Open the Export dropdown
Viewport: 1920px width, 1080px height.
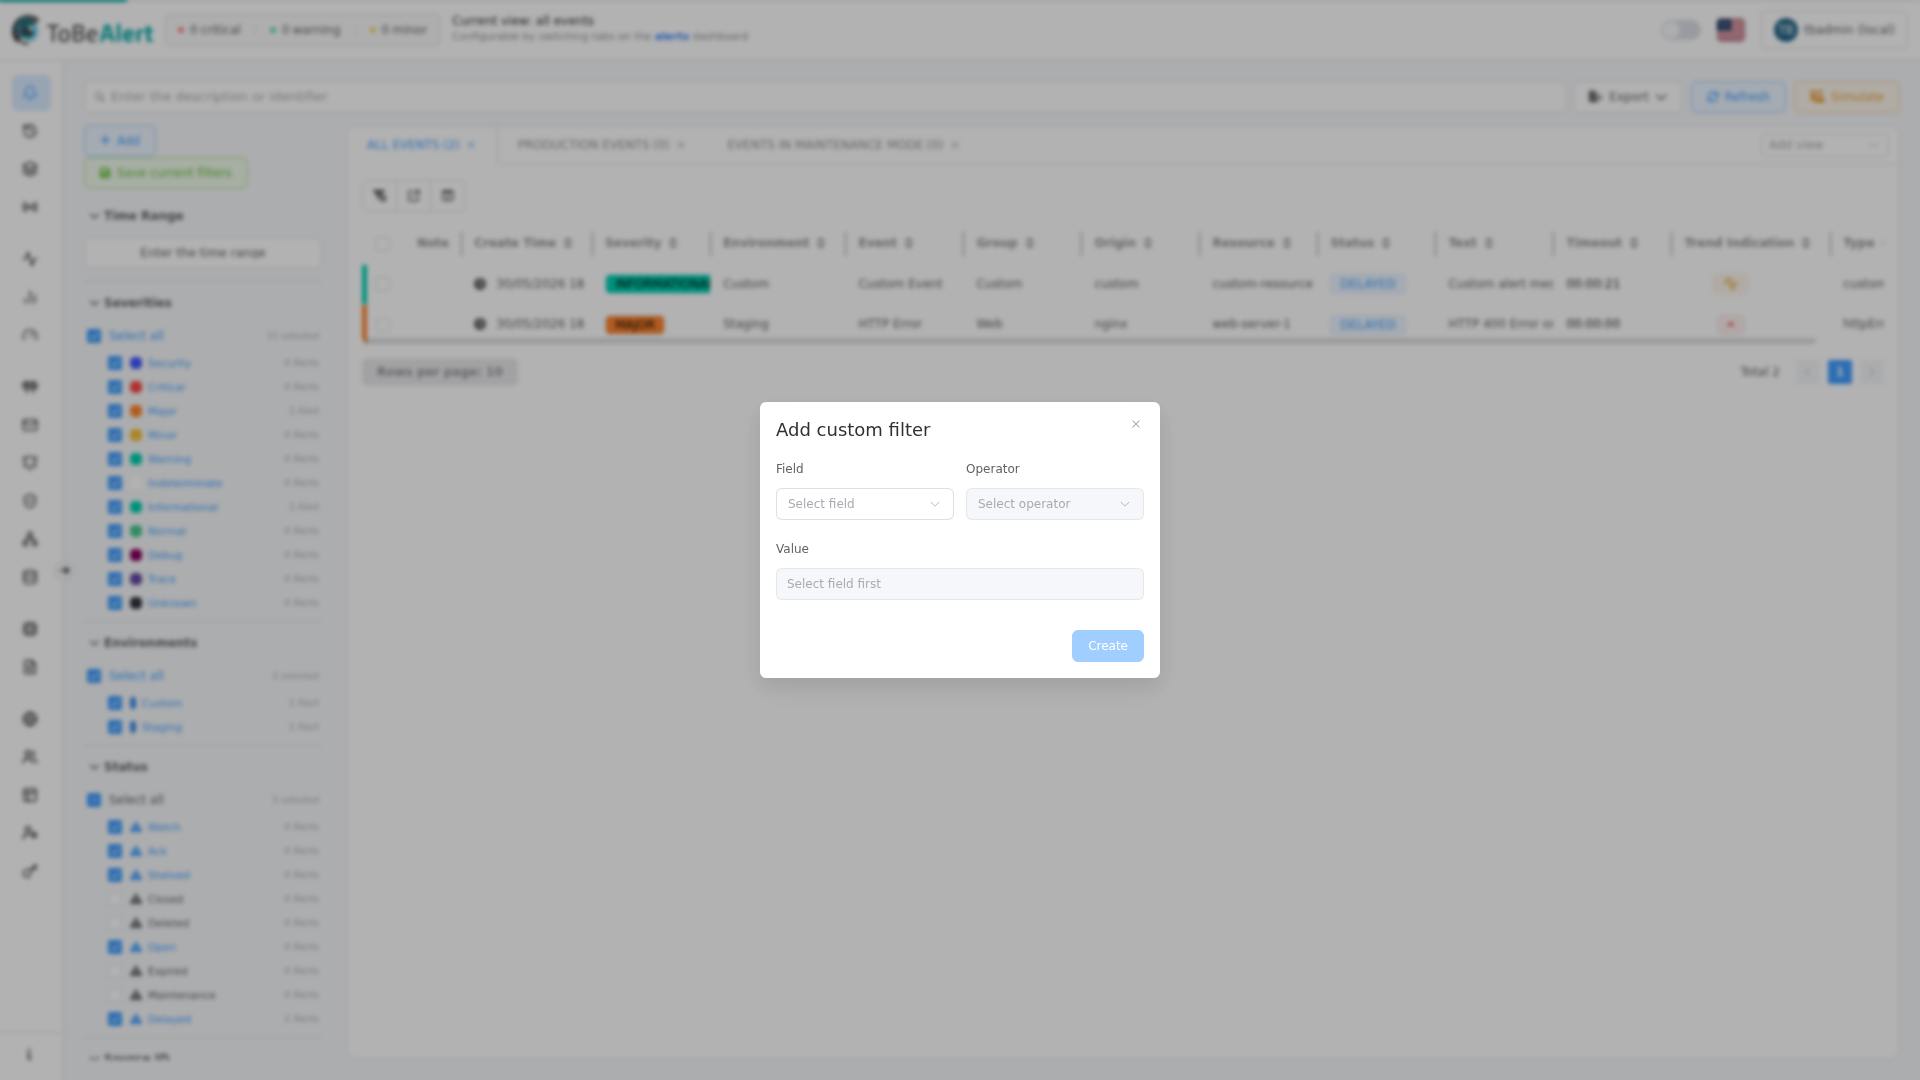click(1628, 97)
